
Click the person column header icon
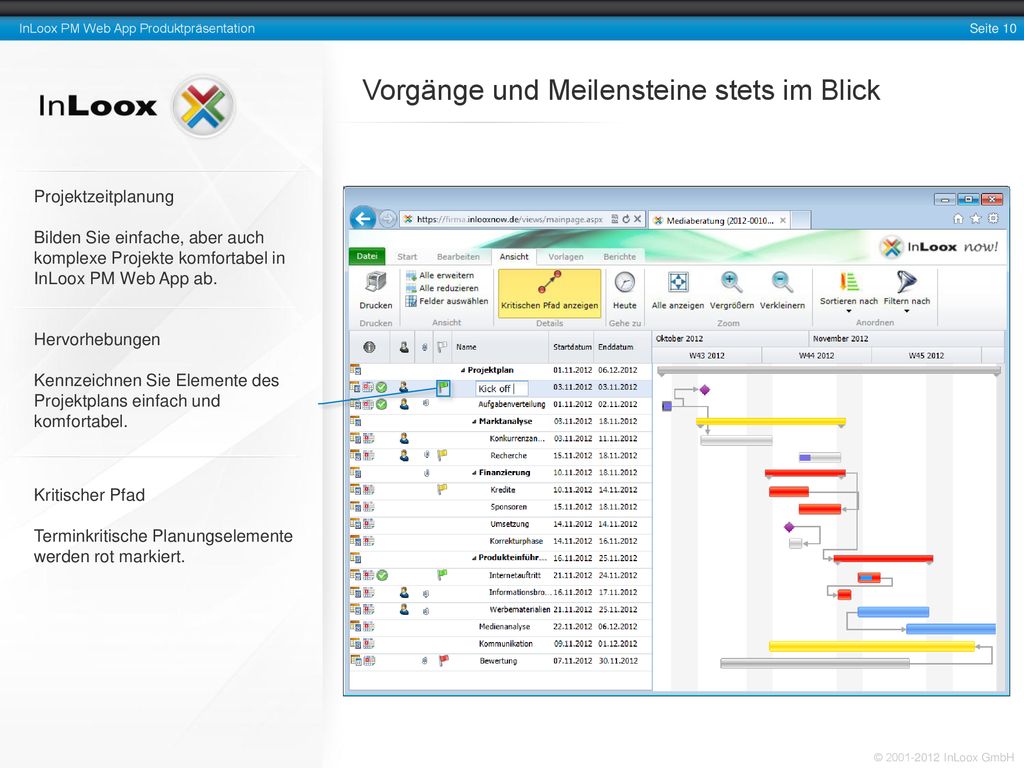404,347
